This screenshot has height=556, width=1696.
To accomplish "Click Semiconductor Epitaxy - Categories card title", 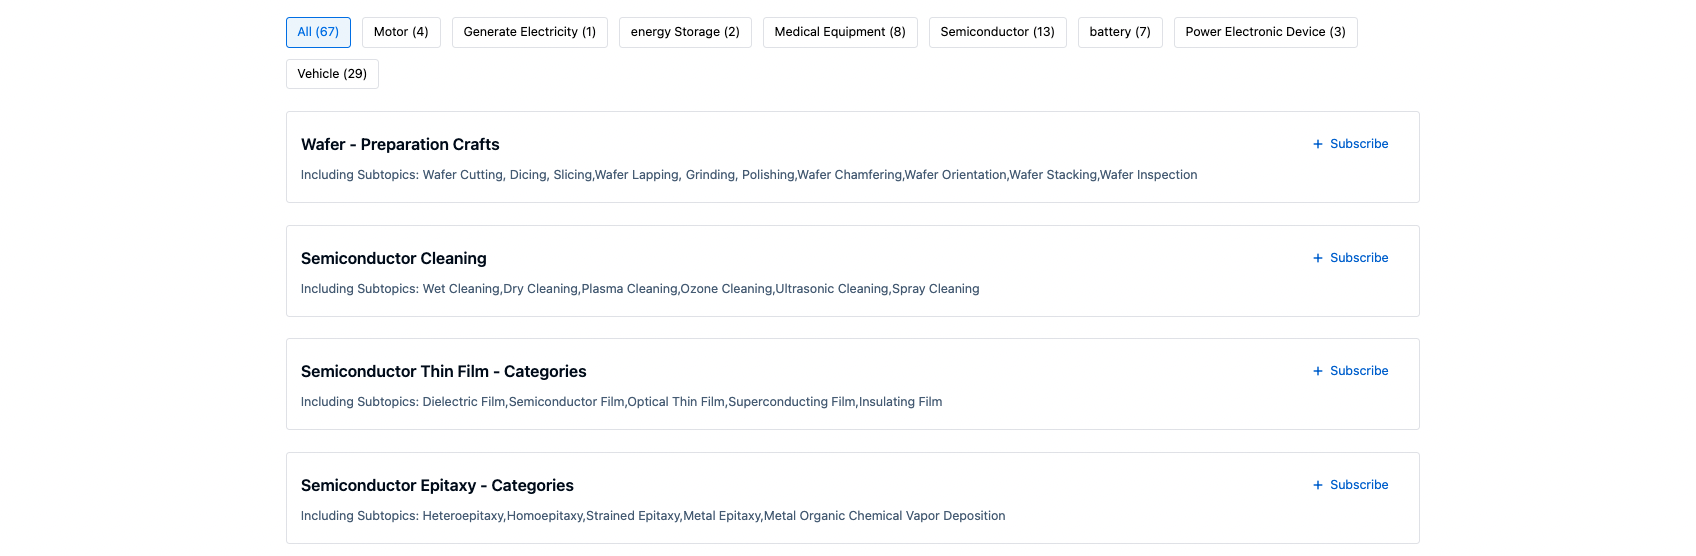I will click(x=437, y=486).
